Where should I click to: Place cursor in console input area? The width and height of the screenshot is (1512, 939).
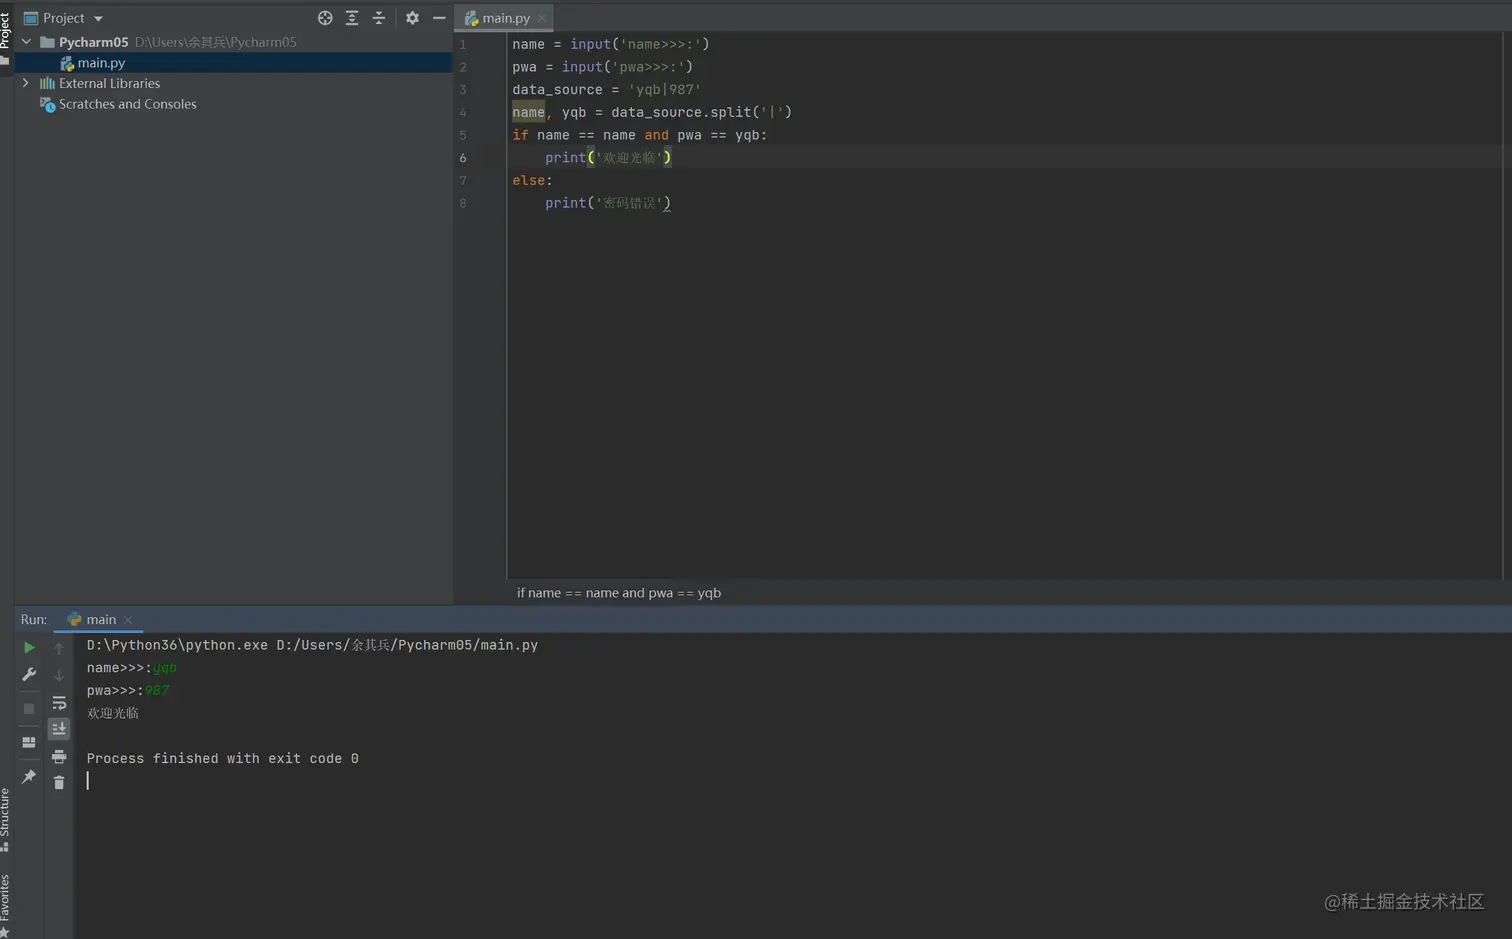[88, 781]
